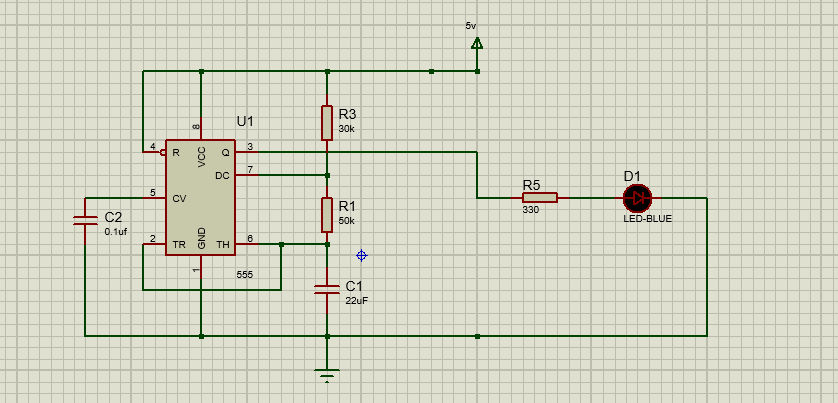Select capacitor C1 symbol

click(x=327, y=290)
